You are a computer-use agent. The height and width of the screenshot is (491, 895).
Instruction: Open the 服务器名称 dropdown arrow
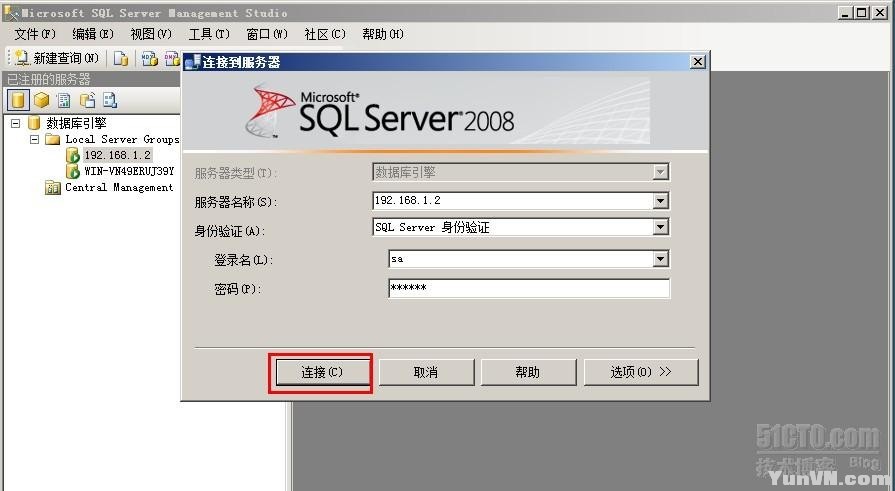pos(660,200)
